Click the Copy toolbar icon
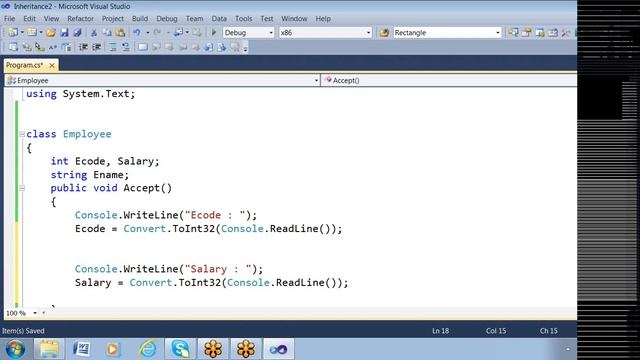 [107, 33]
